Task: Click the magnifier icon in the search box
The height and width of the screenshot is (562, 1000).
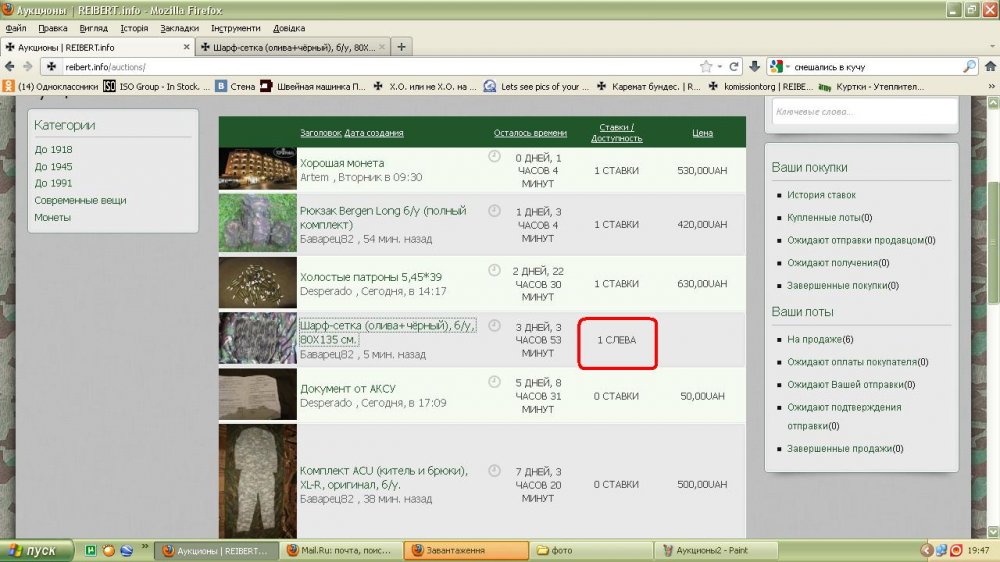Action: [968, 67]
